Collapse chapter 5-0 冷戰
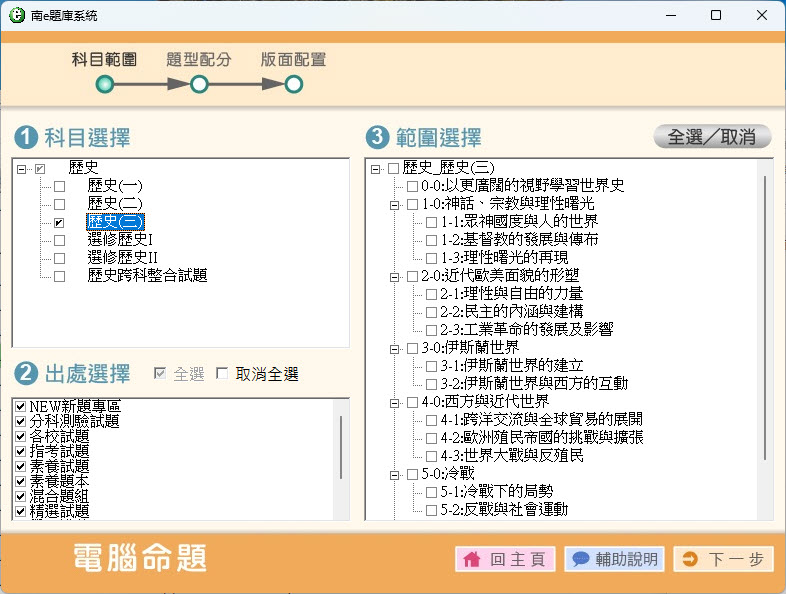This screenshot has height=594, width=786. [395, 475]
